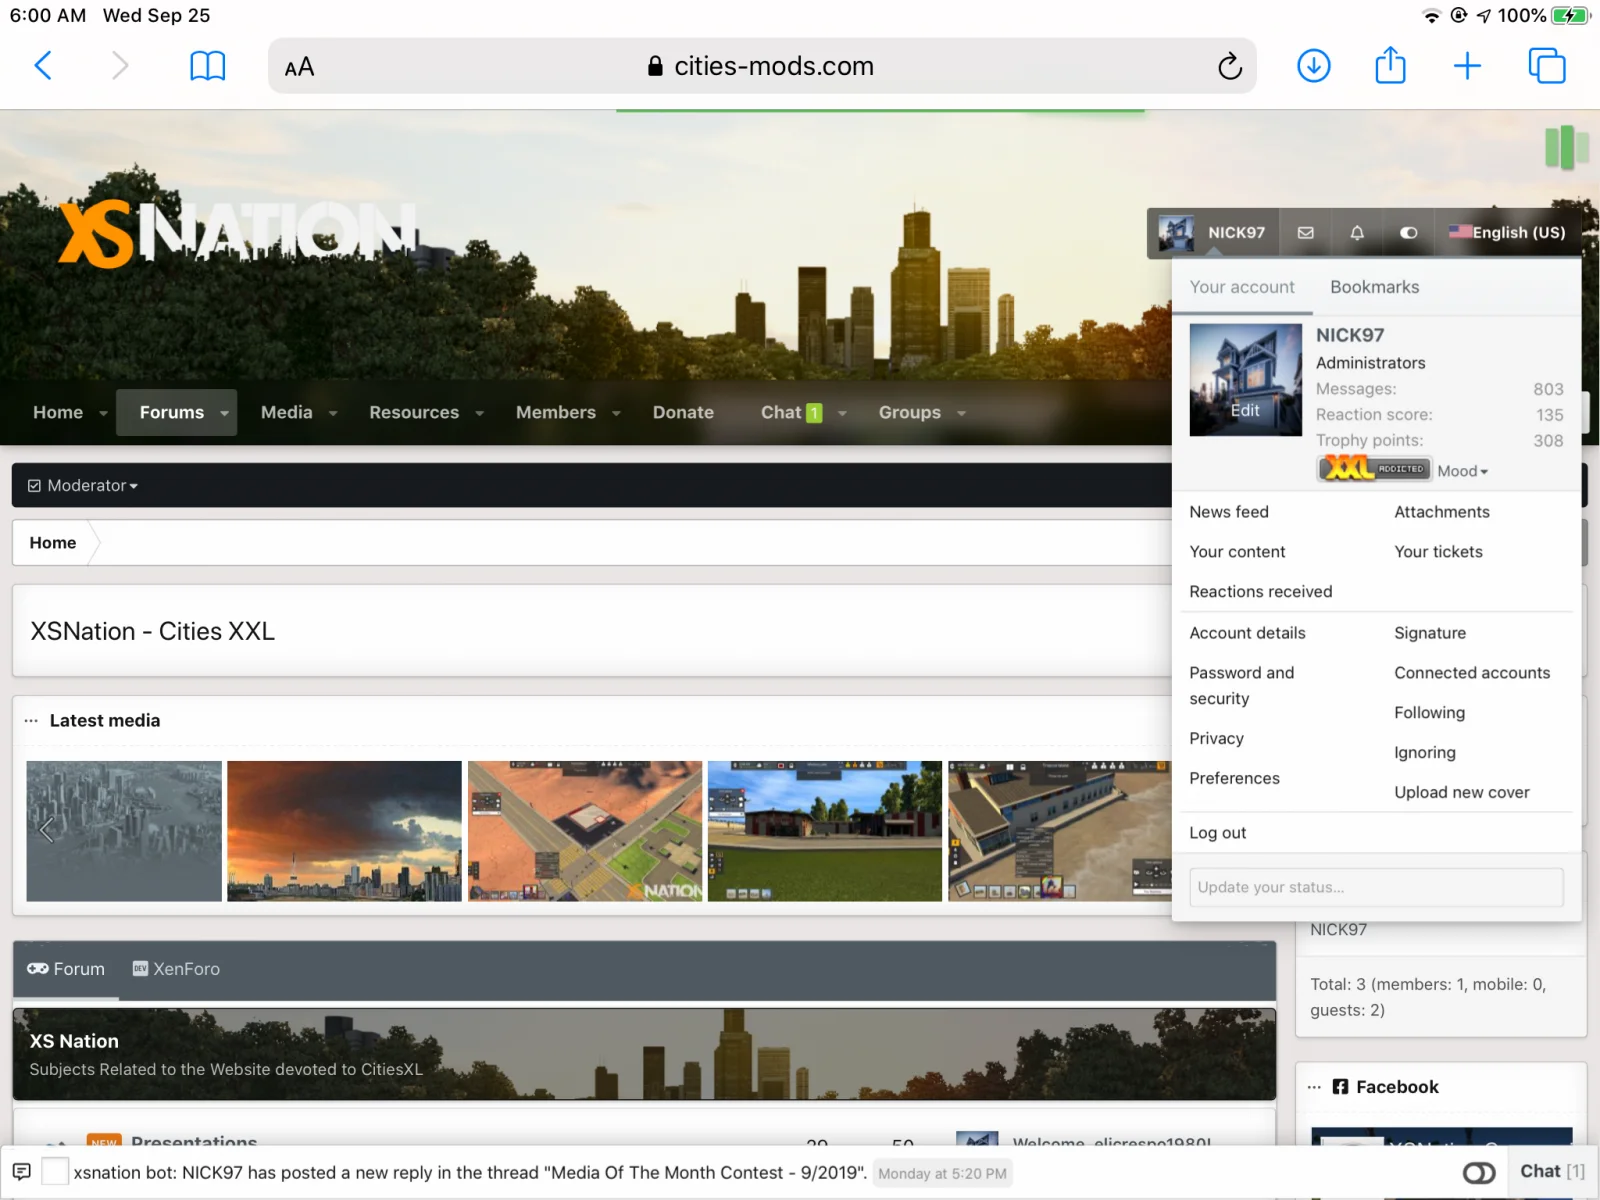Open the Following list

1429,713
